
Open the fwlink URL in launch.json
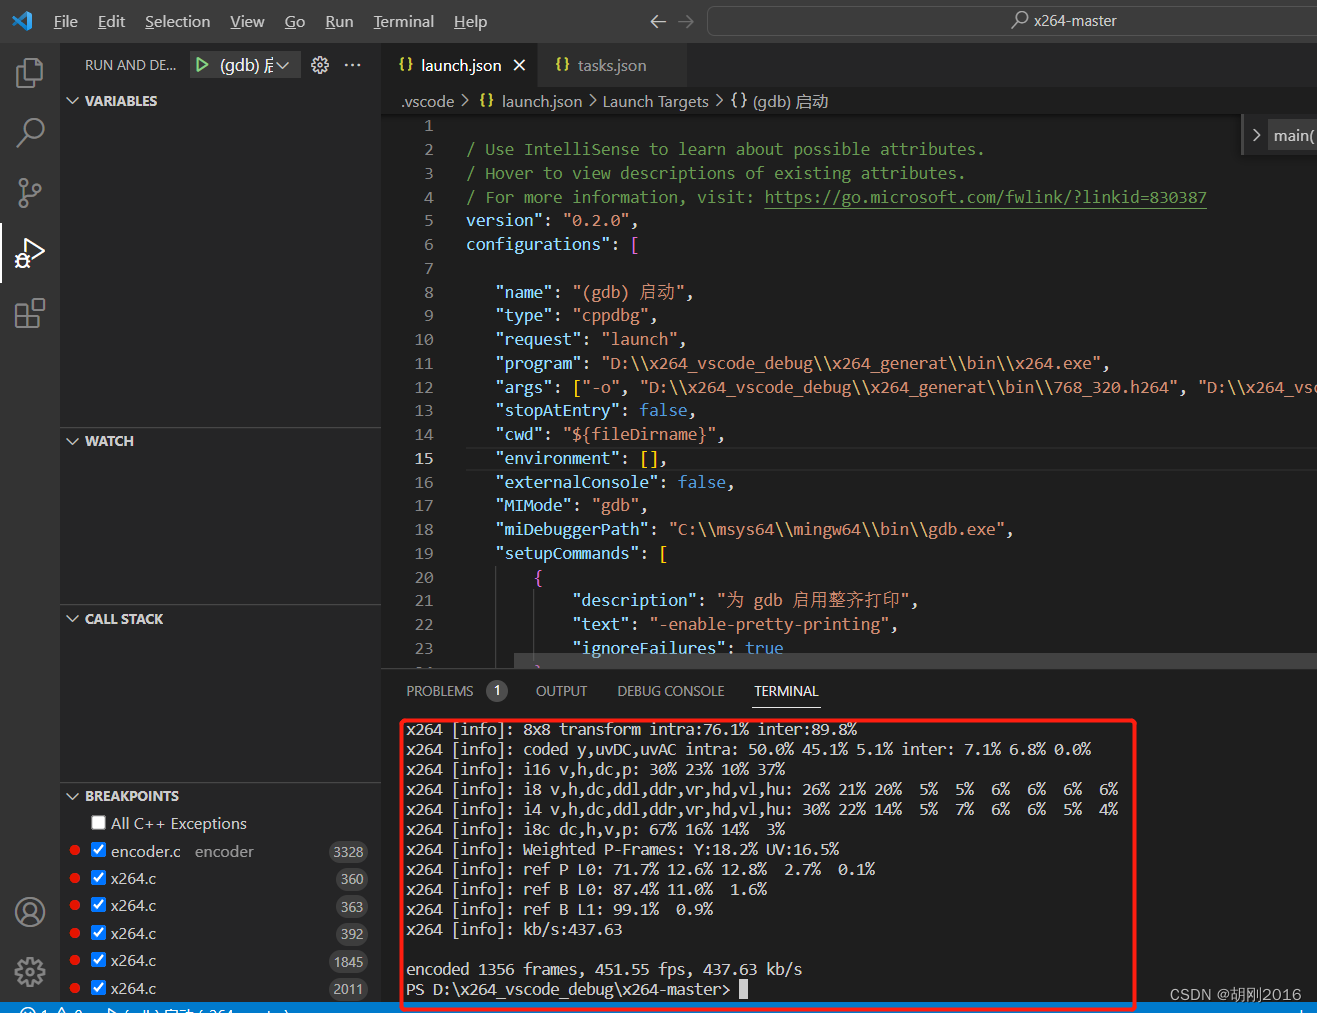pyautogui.click(x=986, y=197)
